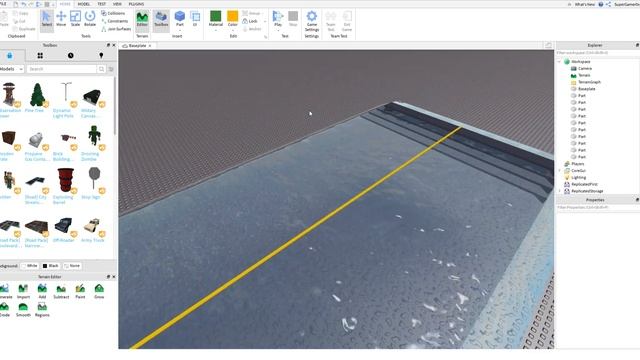Open the PLUGINS ribbon tab

point(136,4)
